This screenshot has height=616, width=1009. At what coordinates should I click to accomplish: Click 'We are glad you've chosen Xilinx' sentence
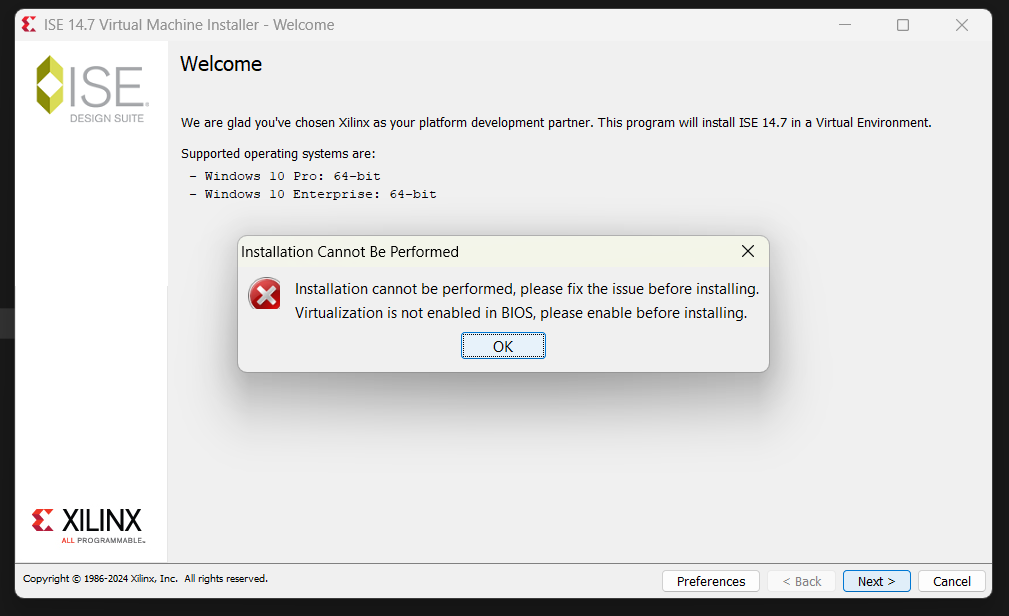click(556, 122)
